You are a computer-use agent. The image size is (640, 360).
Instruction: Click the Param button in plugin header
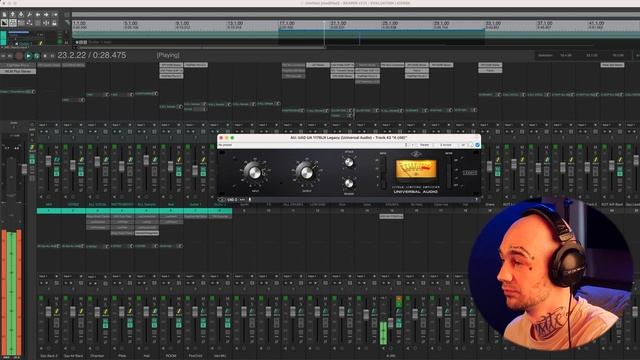[425, 145]
